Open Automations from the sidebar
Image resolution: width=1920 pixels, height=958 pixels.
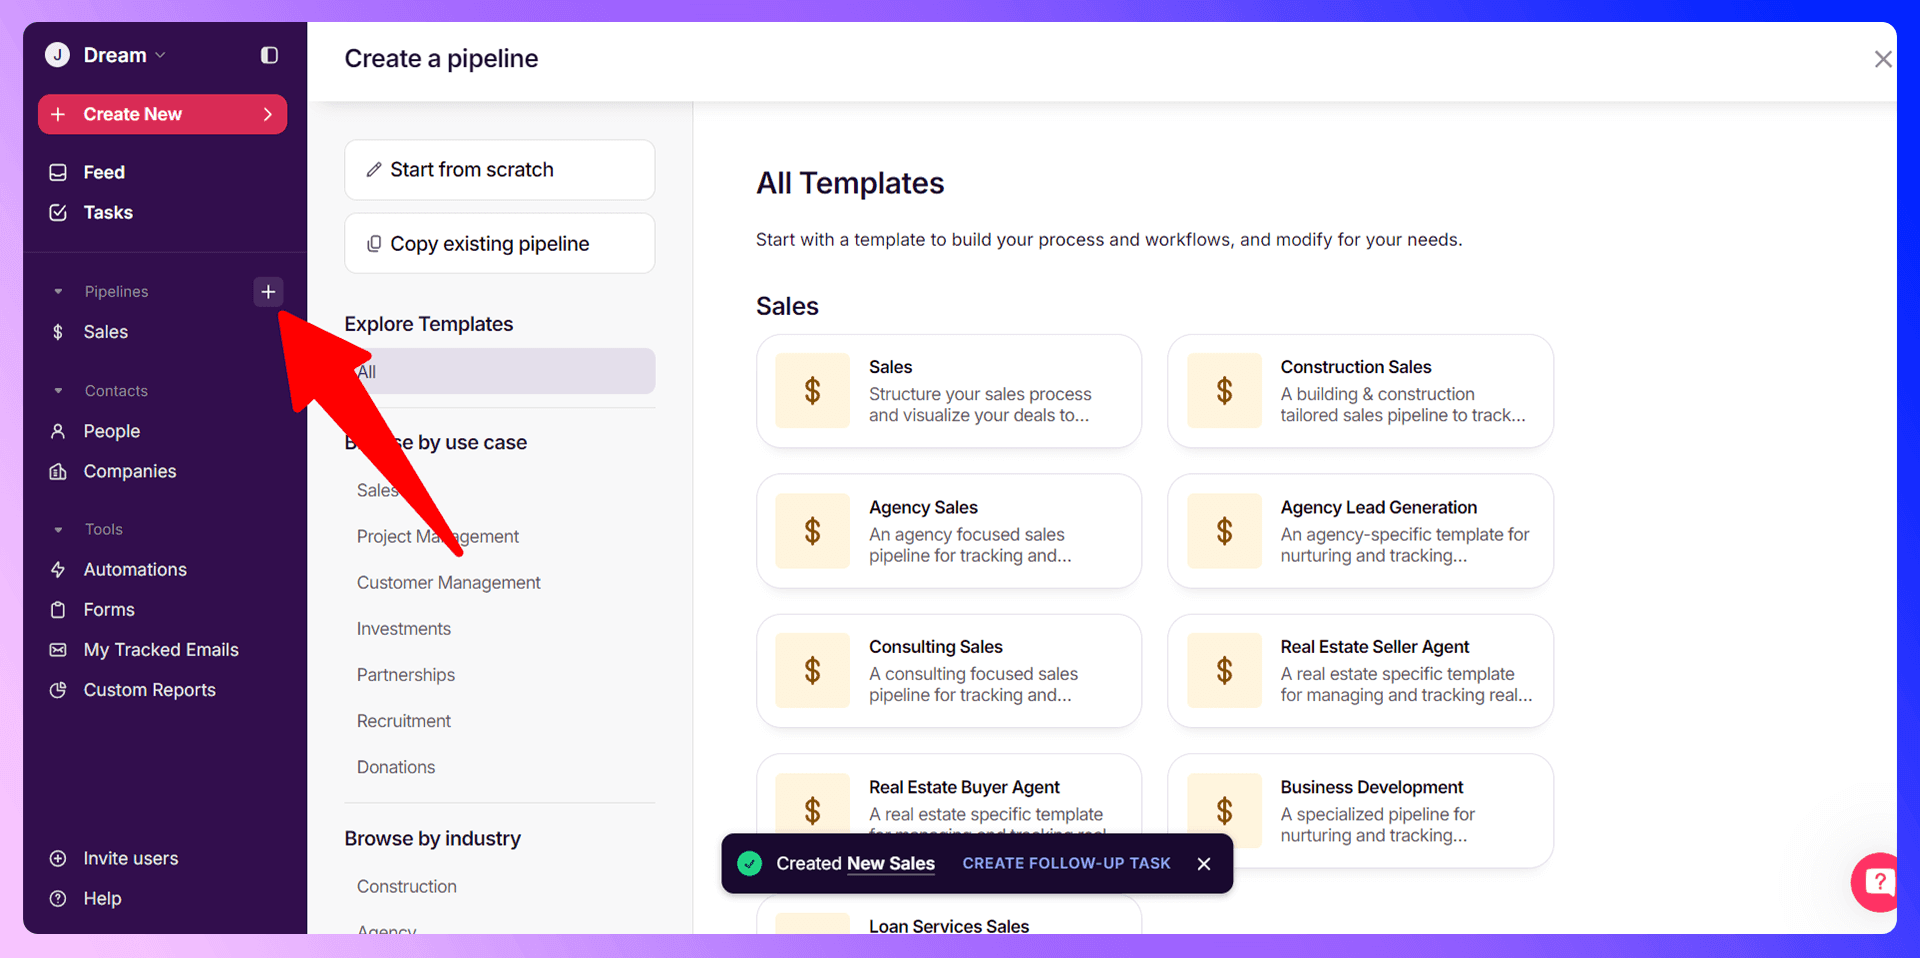pos(135,569)
